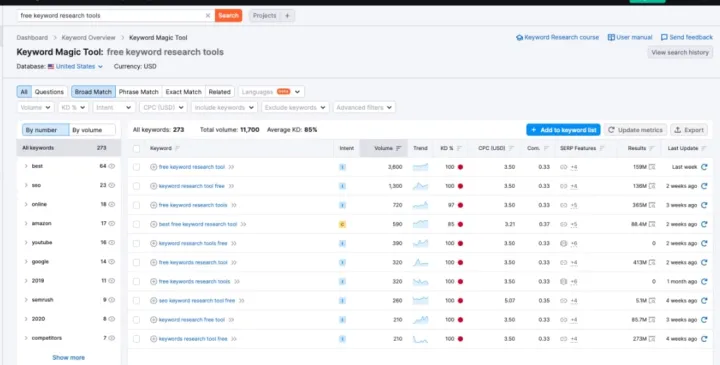Refresh the 'seo keyword research tool free' row
The width and height of the screenshot is (720, 365).
pos(704,301)
